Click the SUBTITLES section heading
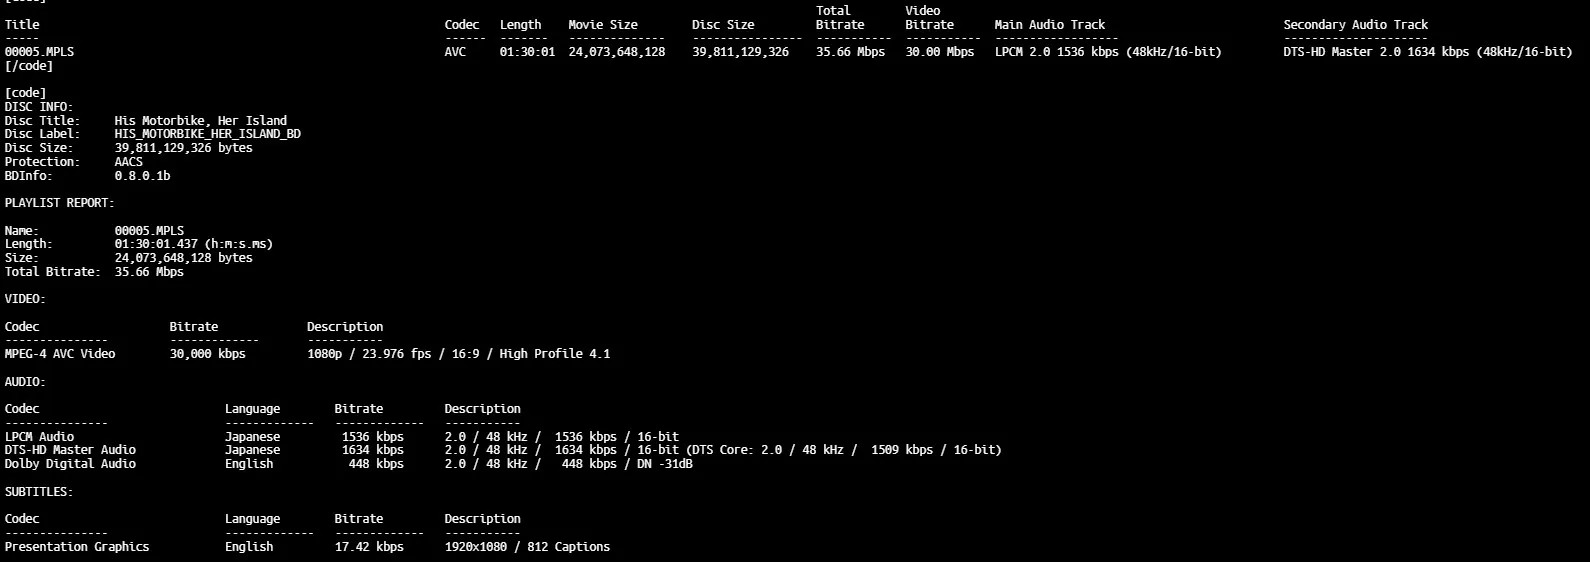Viewport: 1590px width, 562px height. point(39,492)
